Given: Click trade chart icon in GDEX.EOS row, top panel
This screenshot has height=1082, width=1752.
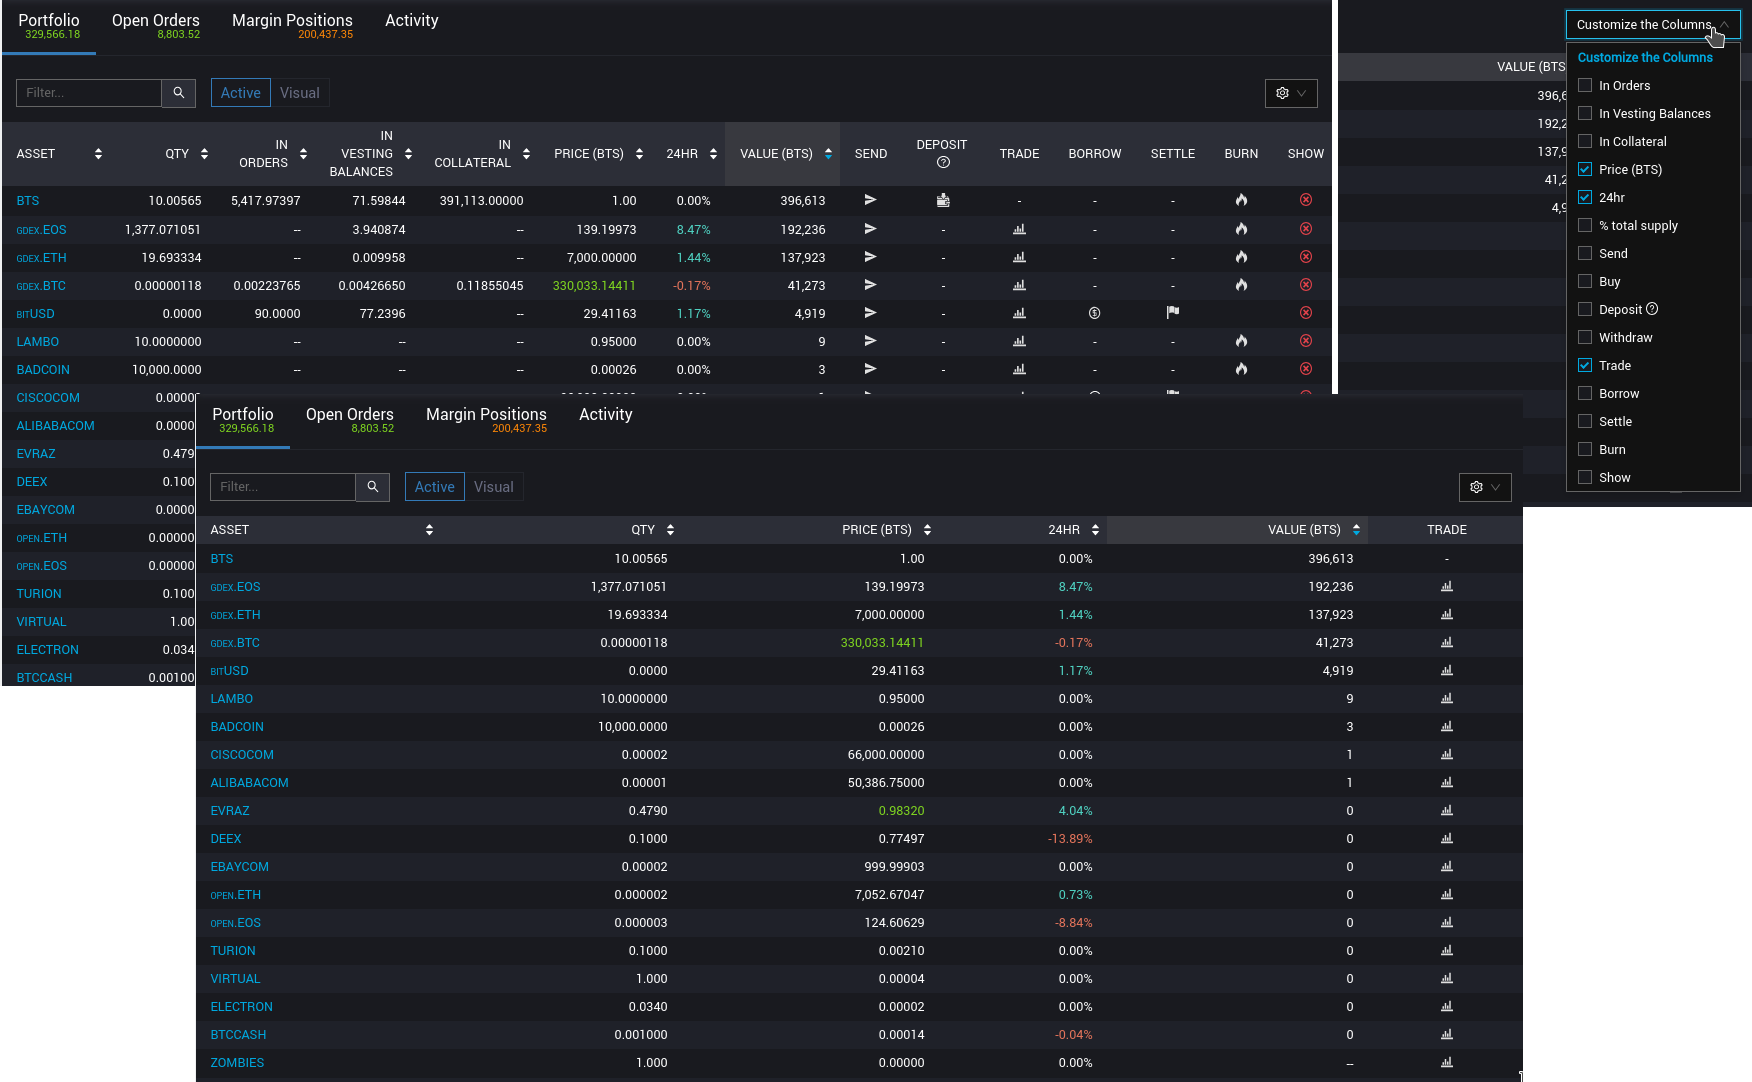Looking at the screenshot, I should [x=1019, y=229].
